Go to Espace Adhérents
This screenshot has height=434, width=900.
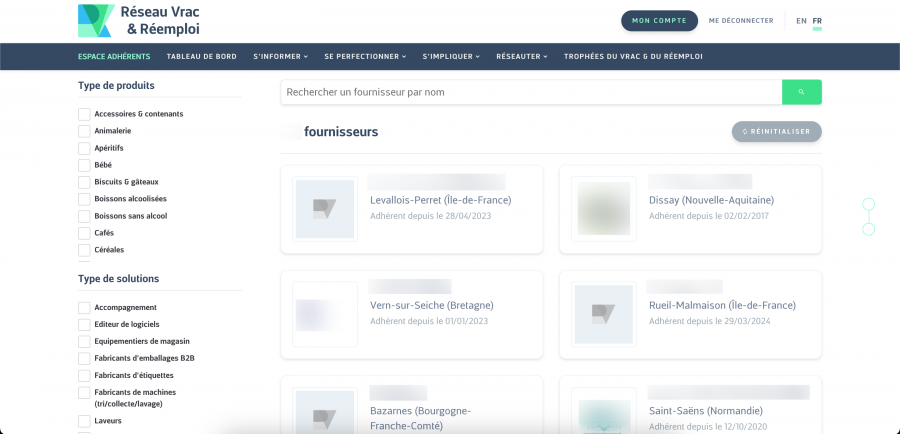pos(114,57)
